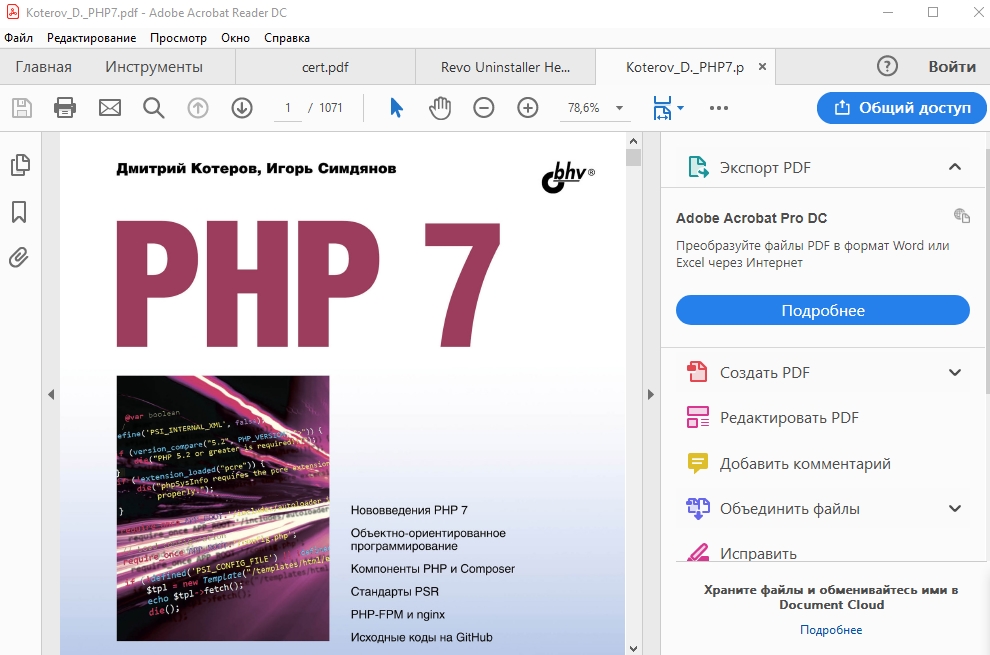Screen dimensions: 990x655
Task: Switch to the Инструменты tab
Action: coord(154,67)
